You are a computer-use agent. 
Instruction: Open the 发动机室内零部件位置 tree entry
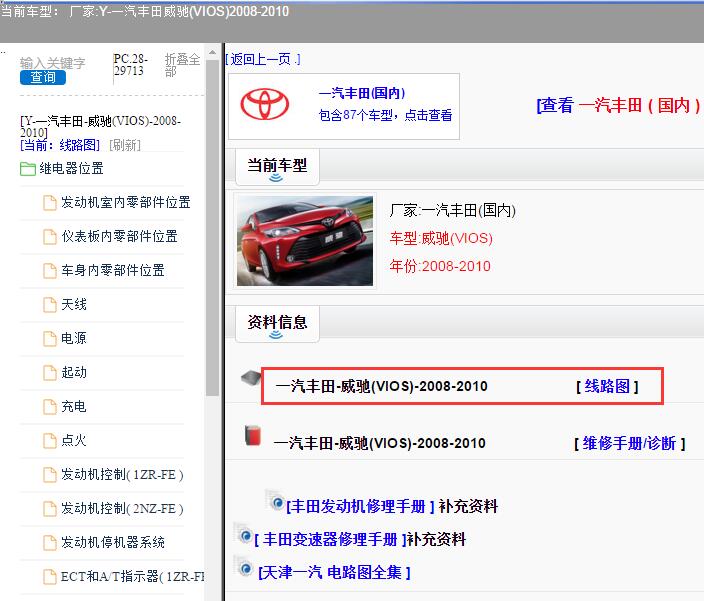[126, 202]
